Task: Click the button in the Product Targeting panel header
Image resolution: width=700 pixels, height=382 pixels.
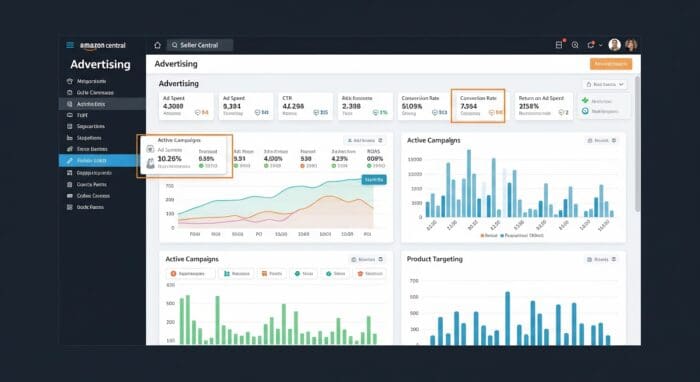Action: coord(601,259)
